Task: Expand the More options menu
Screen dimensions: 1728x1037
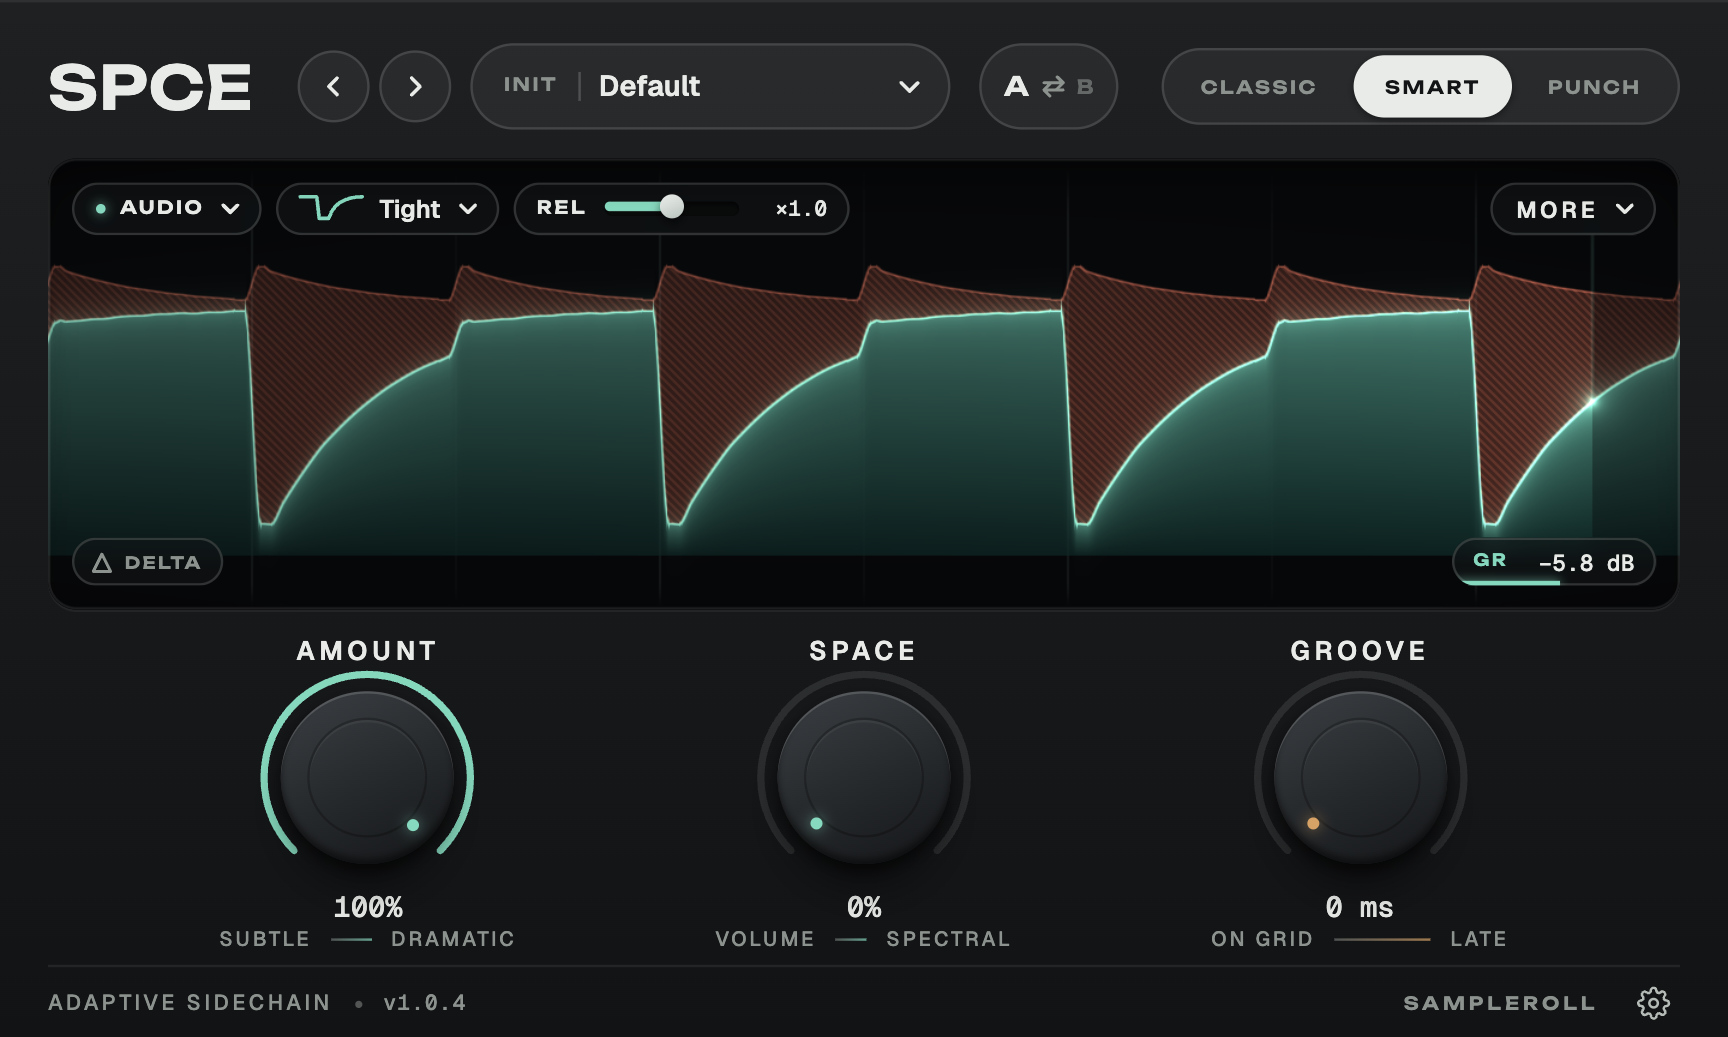Action: [x=1573, y=209]
